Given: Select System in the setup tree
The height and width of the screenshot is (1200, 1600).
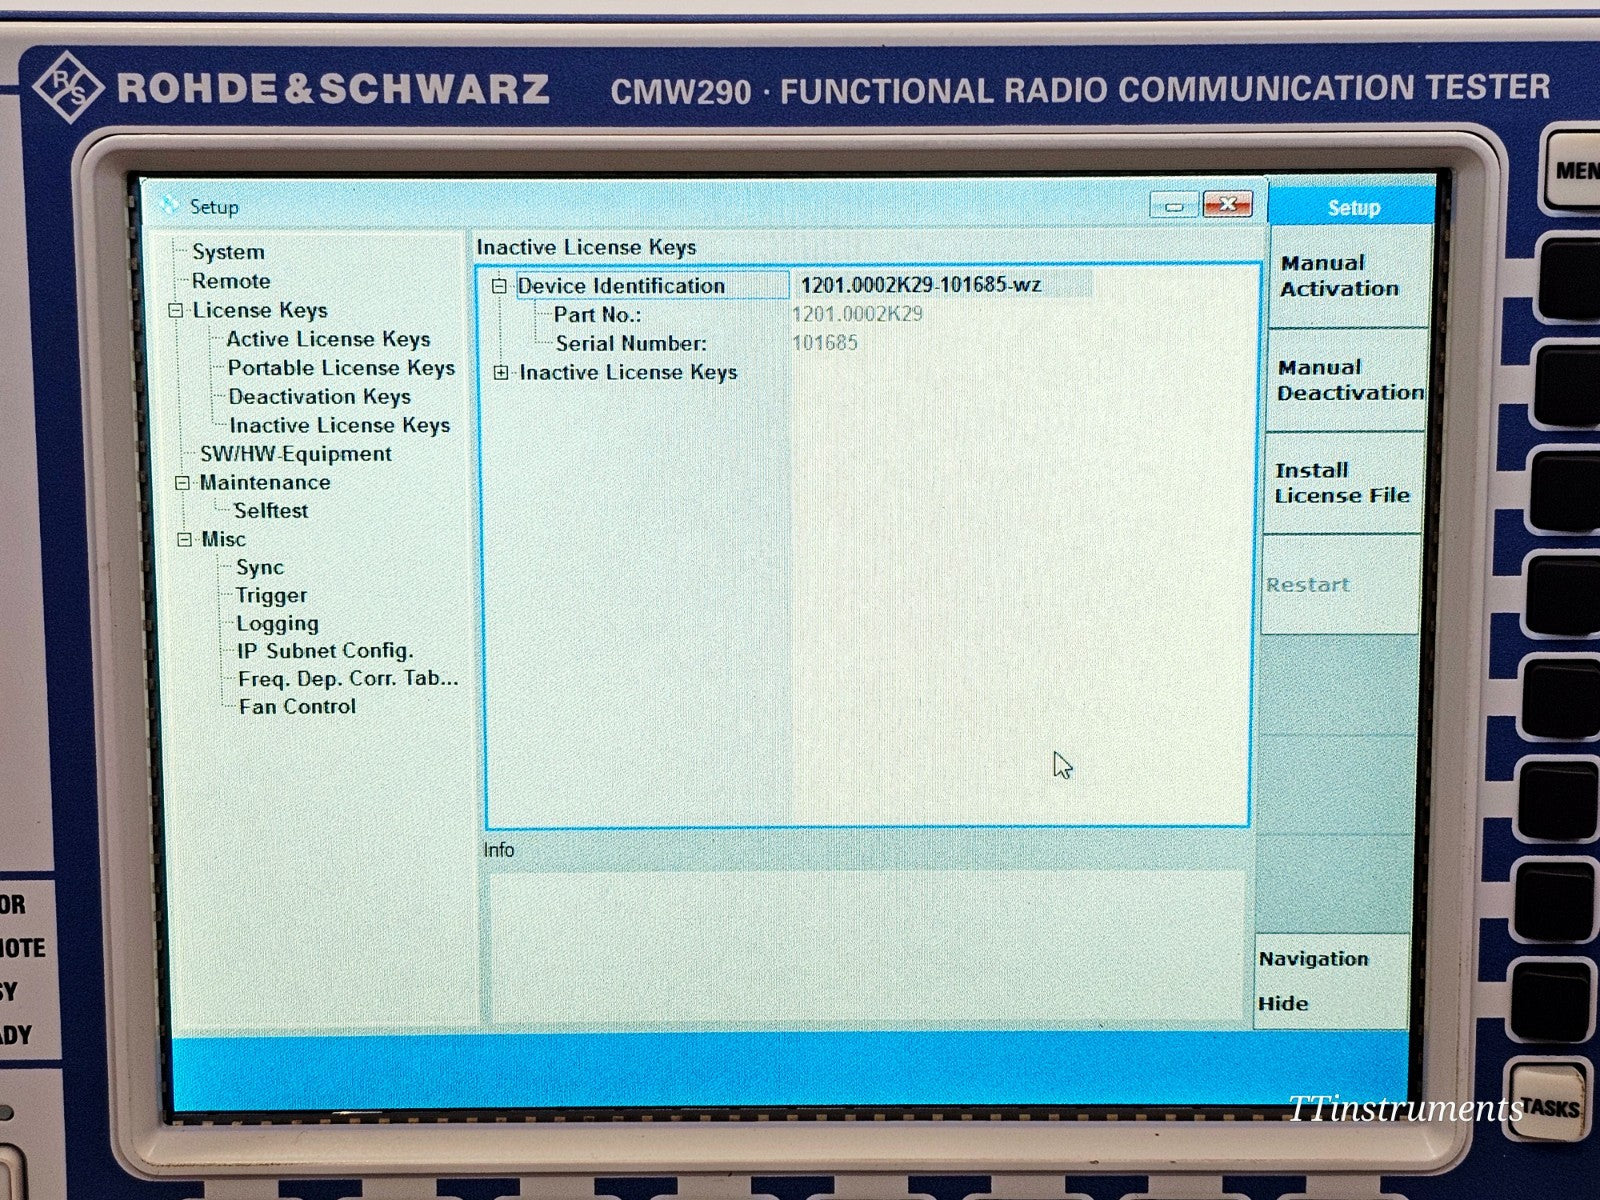Looking at the screenshot, I should pos(228,252).
